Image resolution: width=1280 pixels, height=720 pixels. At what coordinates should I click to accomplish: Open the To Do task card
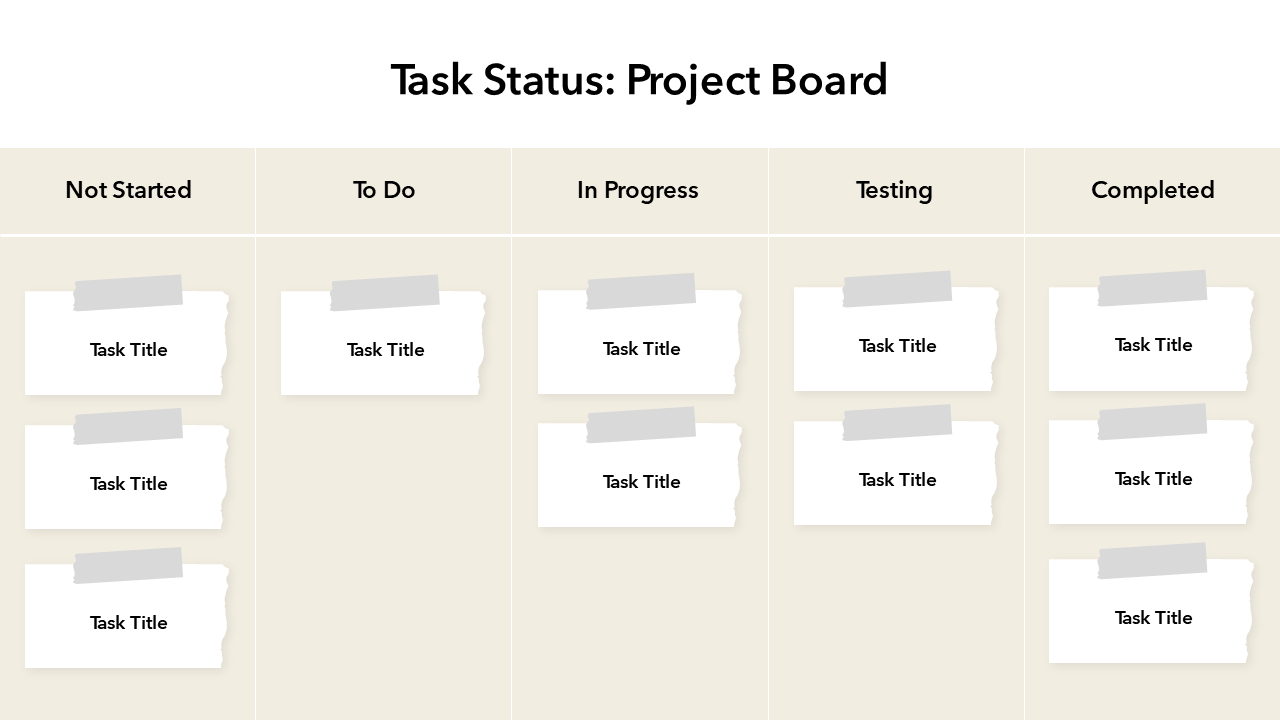[x=384, y=350]
